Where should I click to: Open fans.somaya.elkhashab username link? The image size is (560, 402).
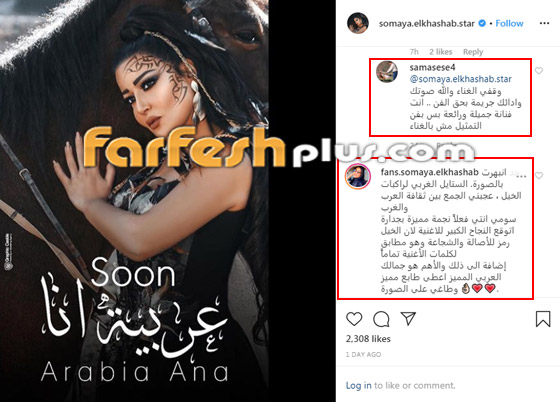pyautogui.click(x=429, y=172)
